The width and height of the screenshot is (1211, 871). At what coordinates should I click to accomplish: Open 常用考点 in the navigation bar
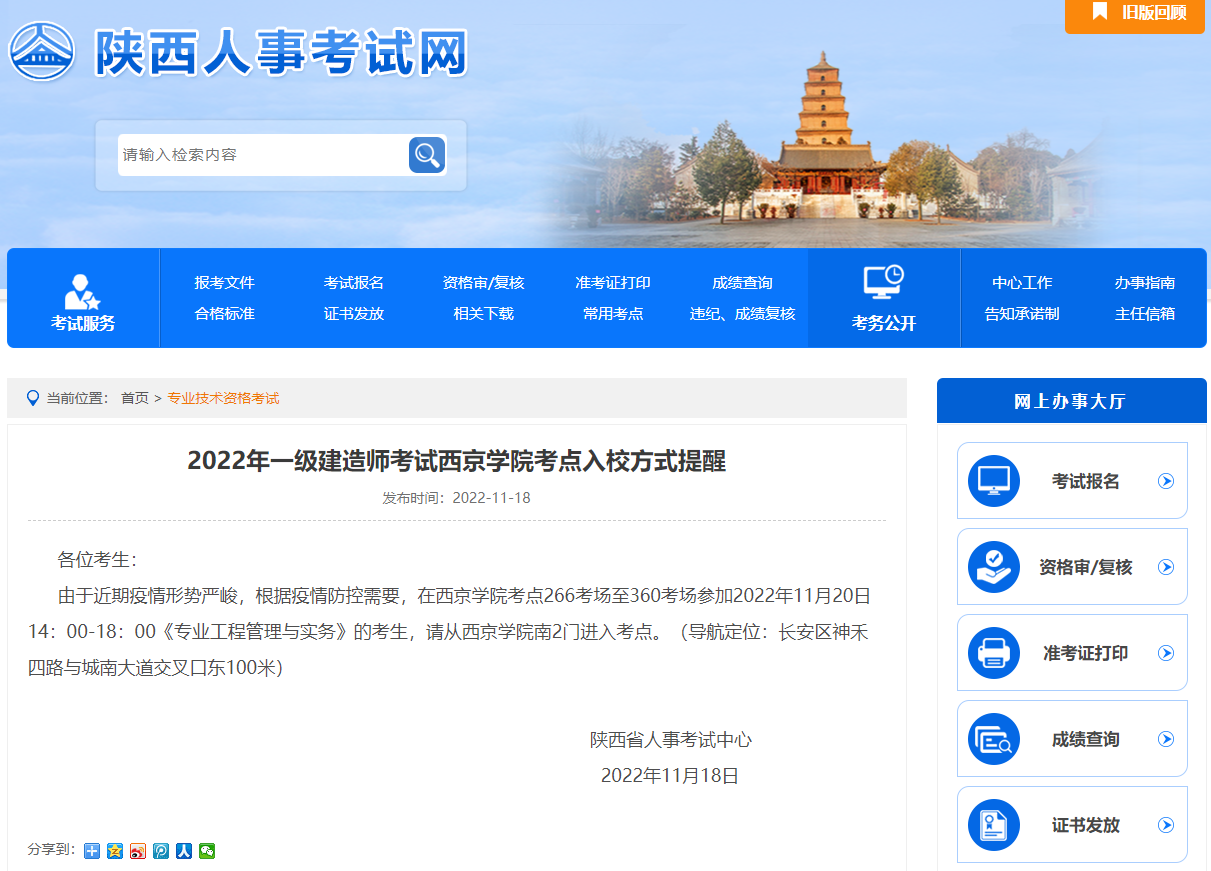613,314
